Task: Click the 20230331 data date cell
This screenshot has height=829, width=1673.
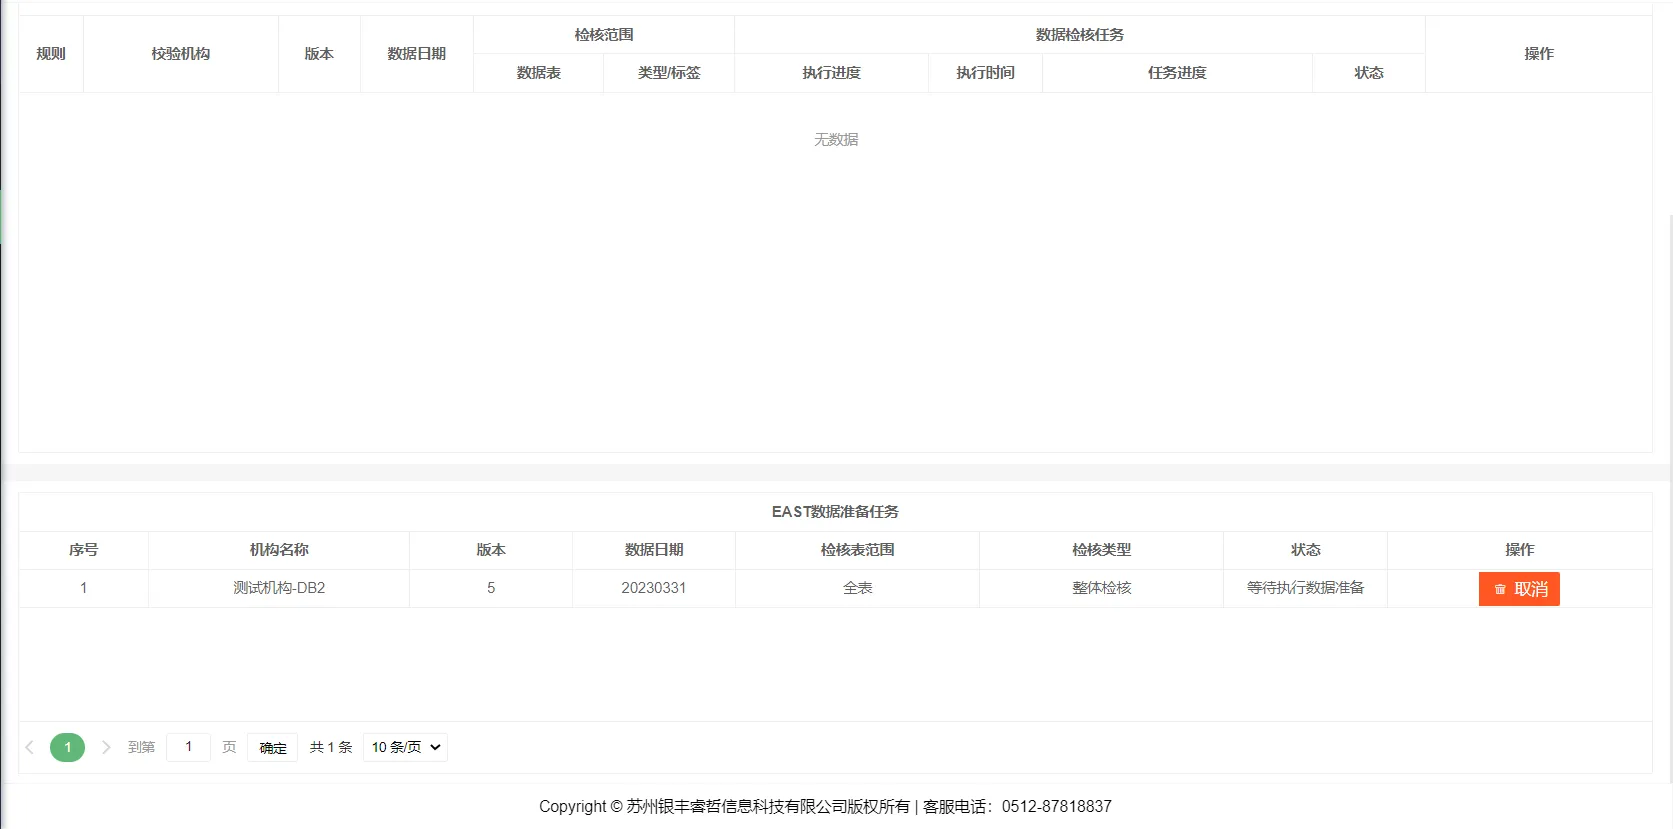Action: (x=654, y=588)
